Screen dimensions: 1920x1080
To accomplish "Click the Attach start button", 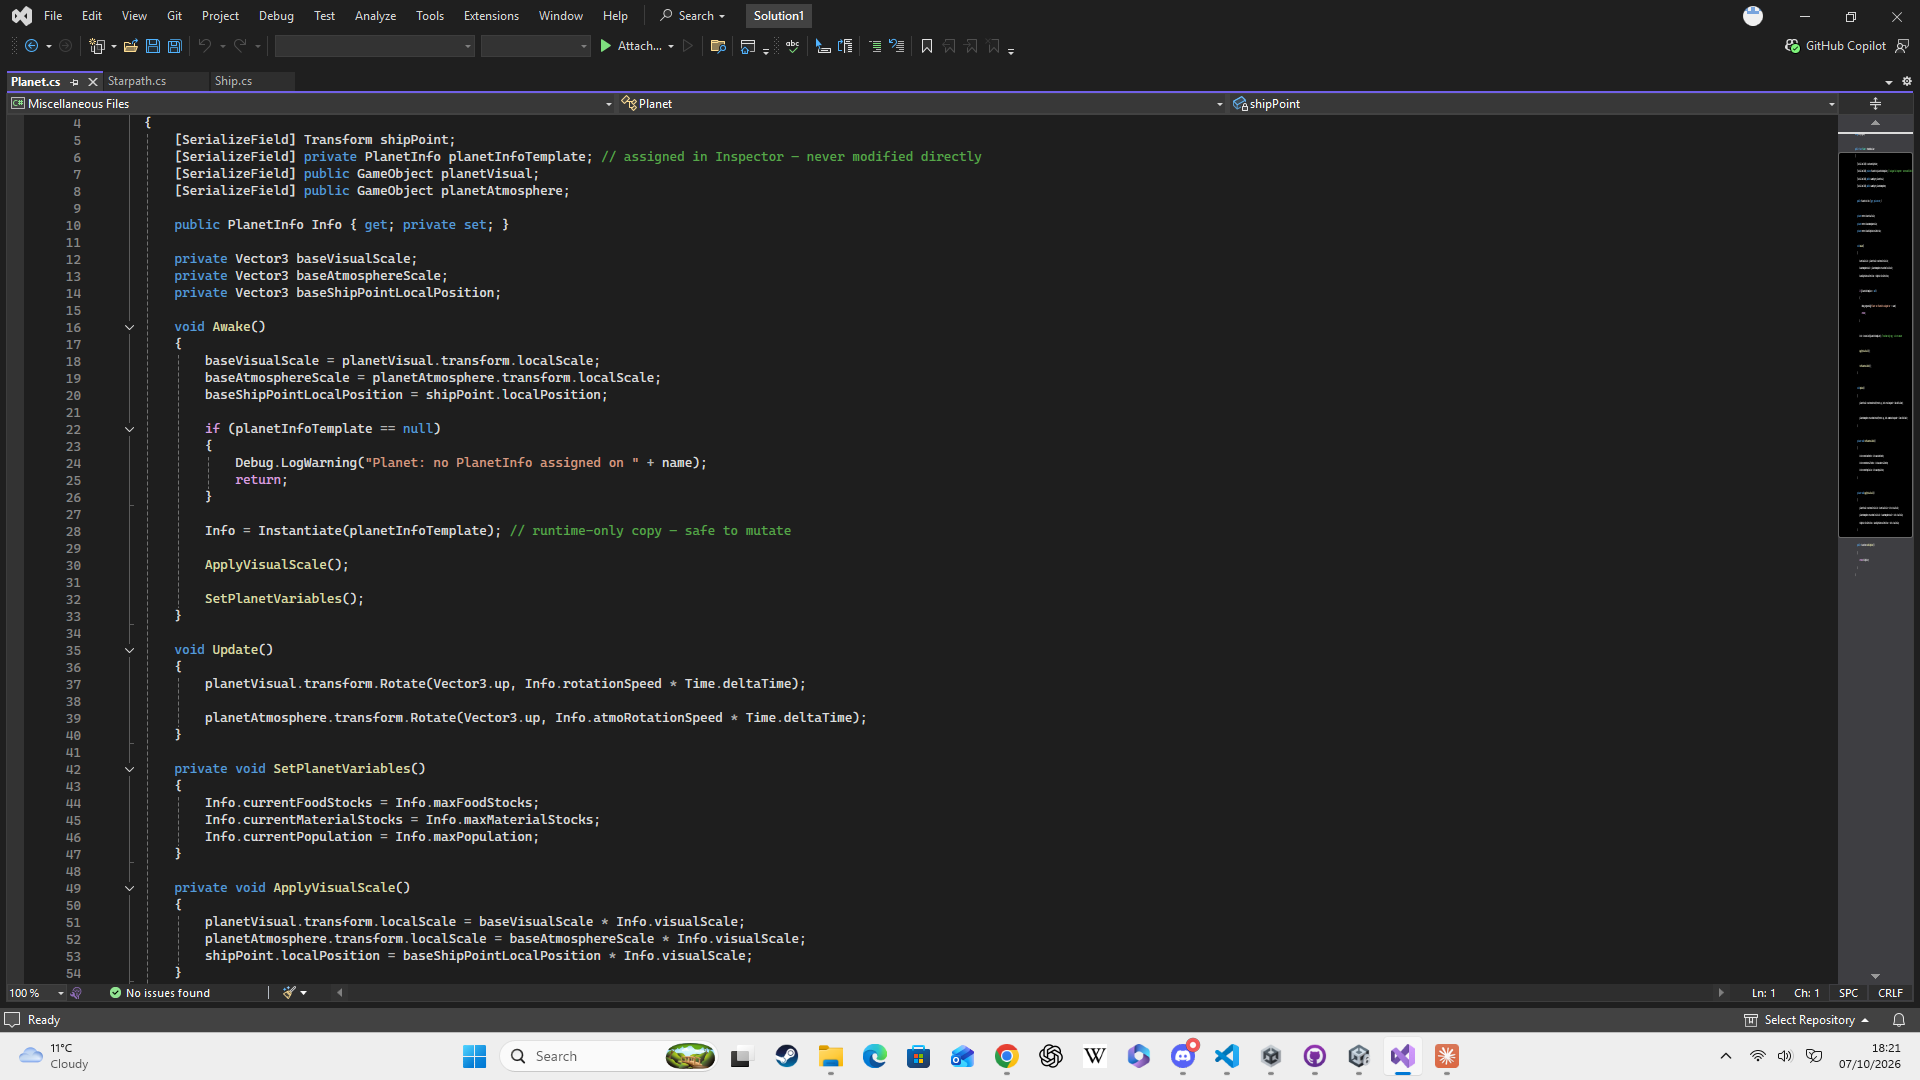I will point(630,46).
